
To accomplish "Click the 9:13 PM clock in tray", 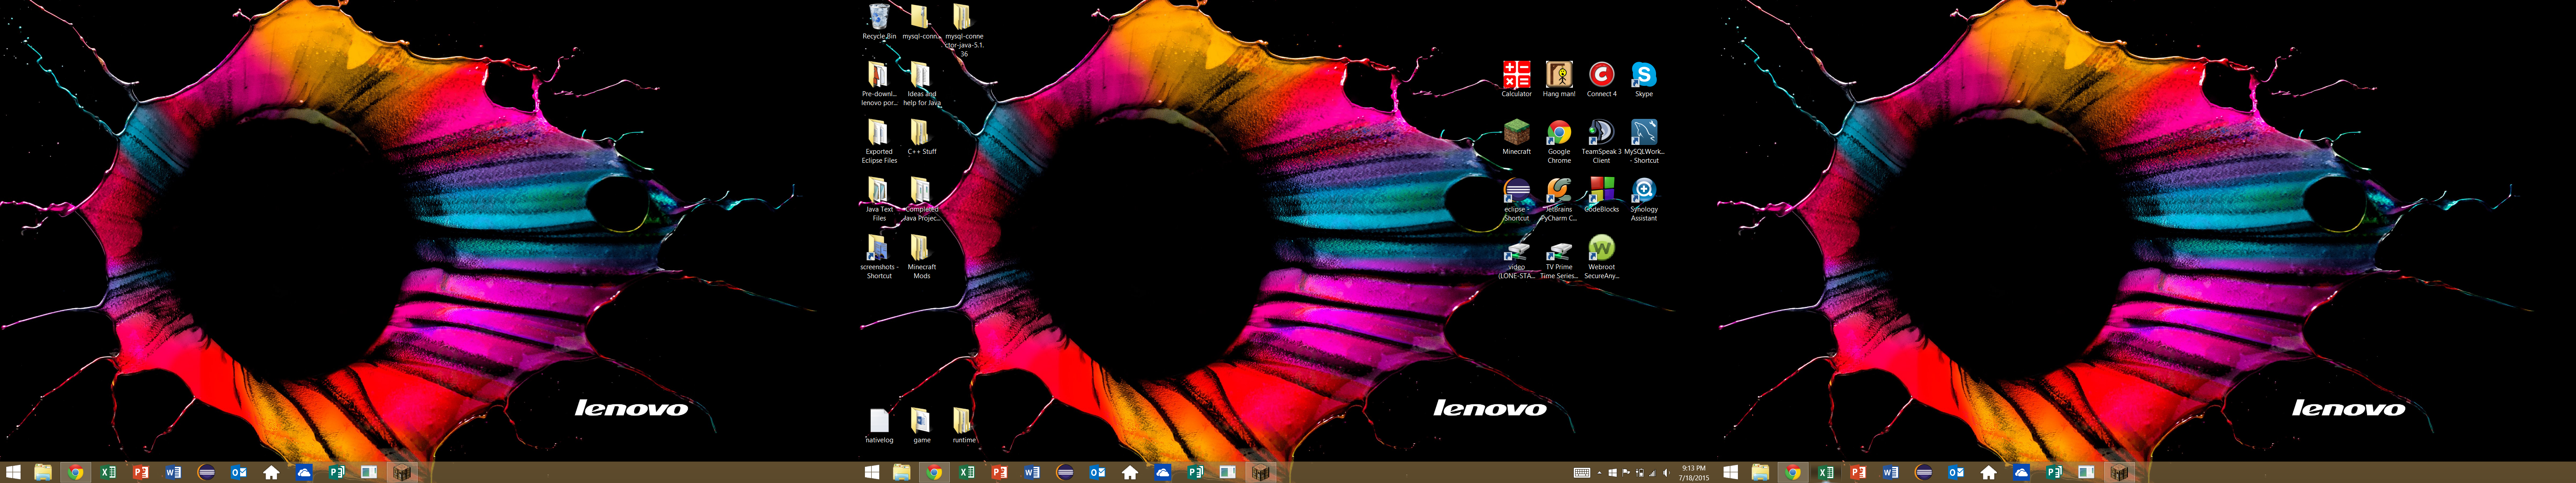I will click(x=1693, y=473).
